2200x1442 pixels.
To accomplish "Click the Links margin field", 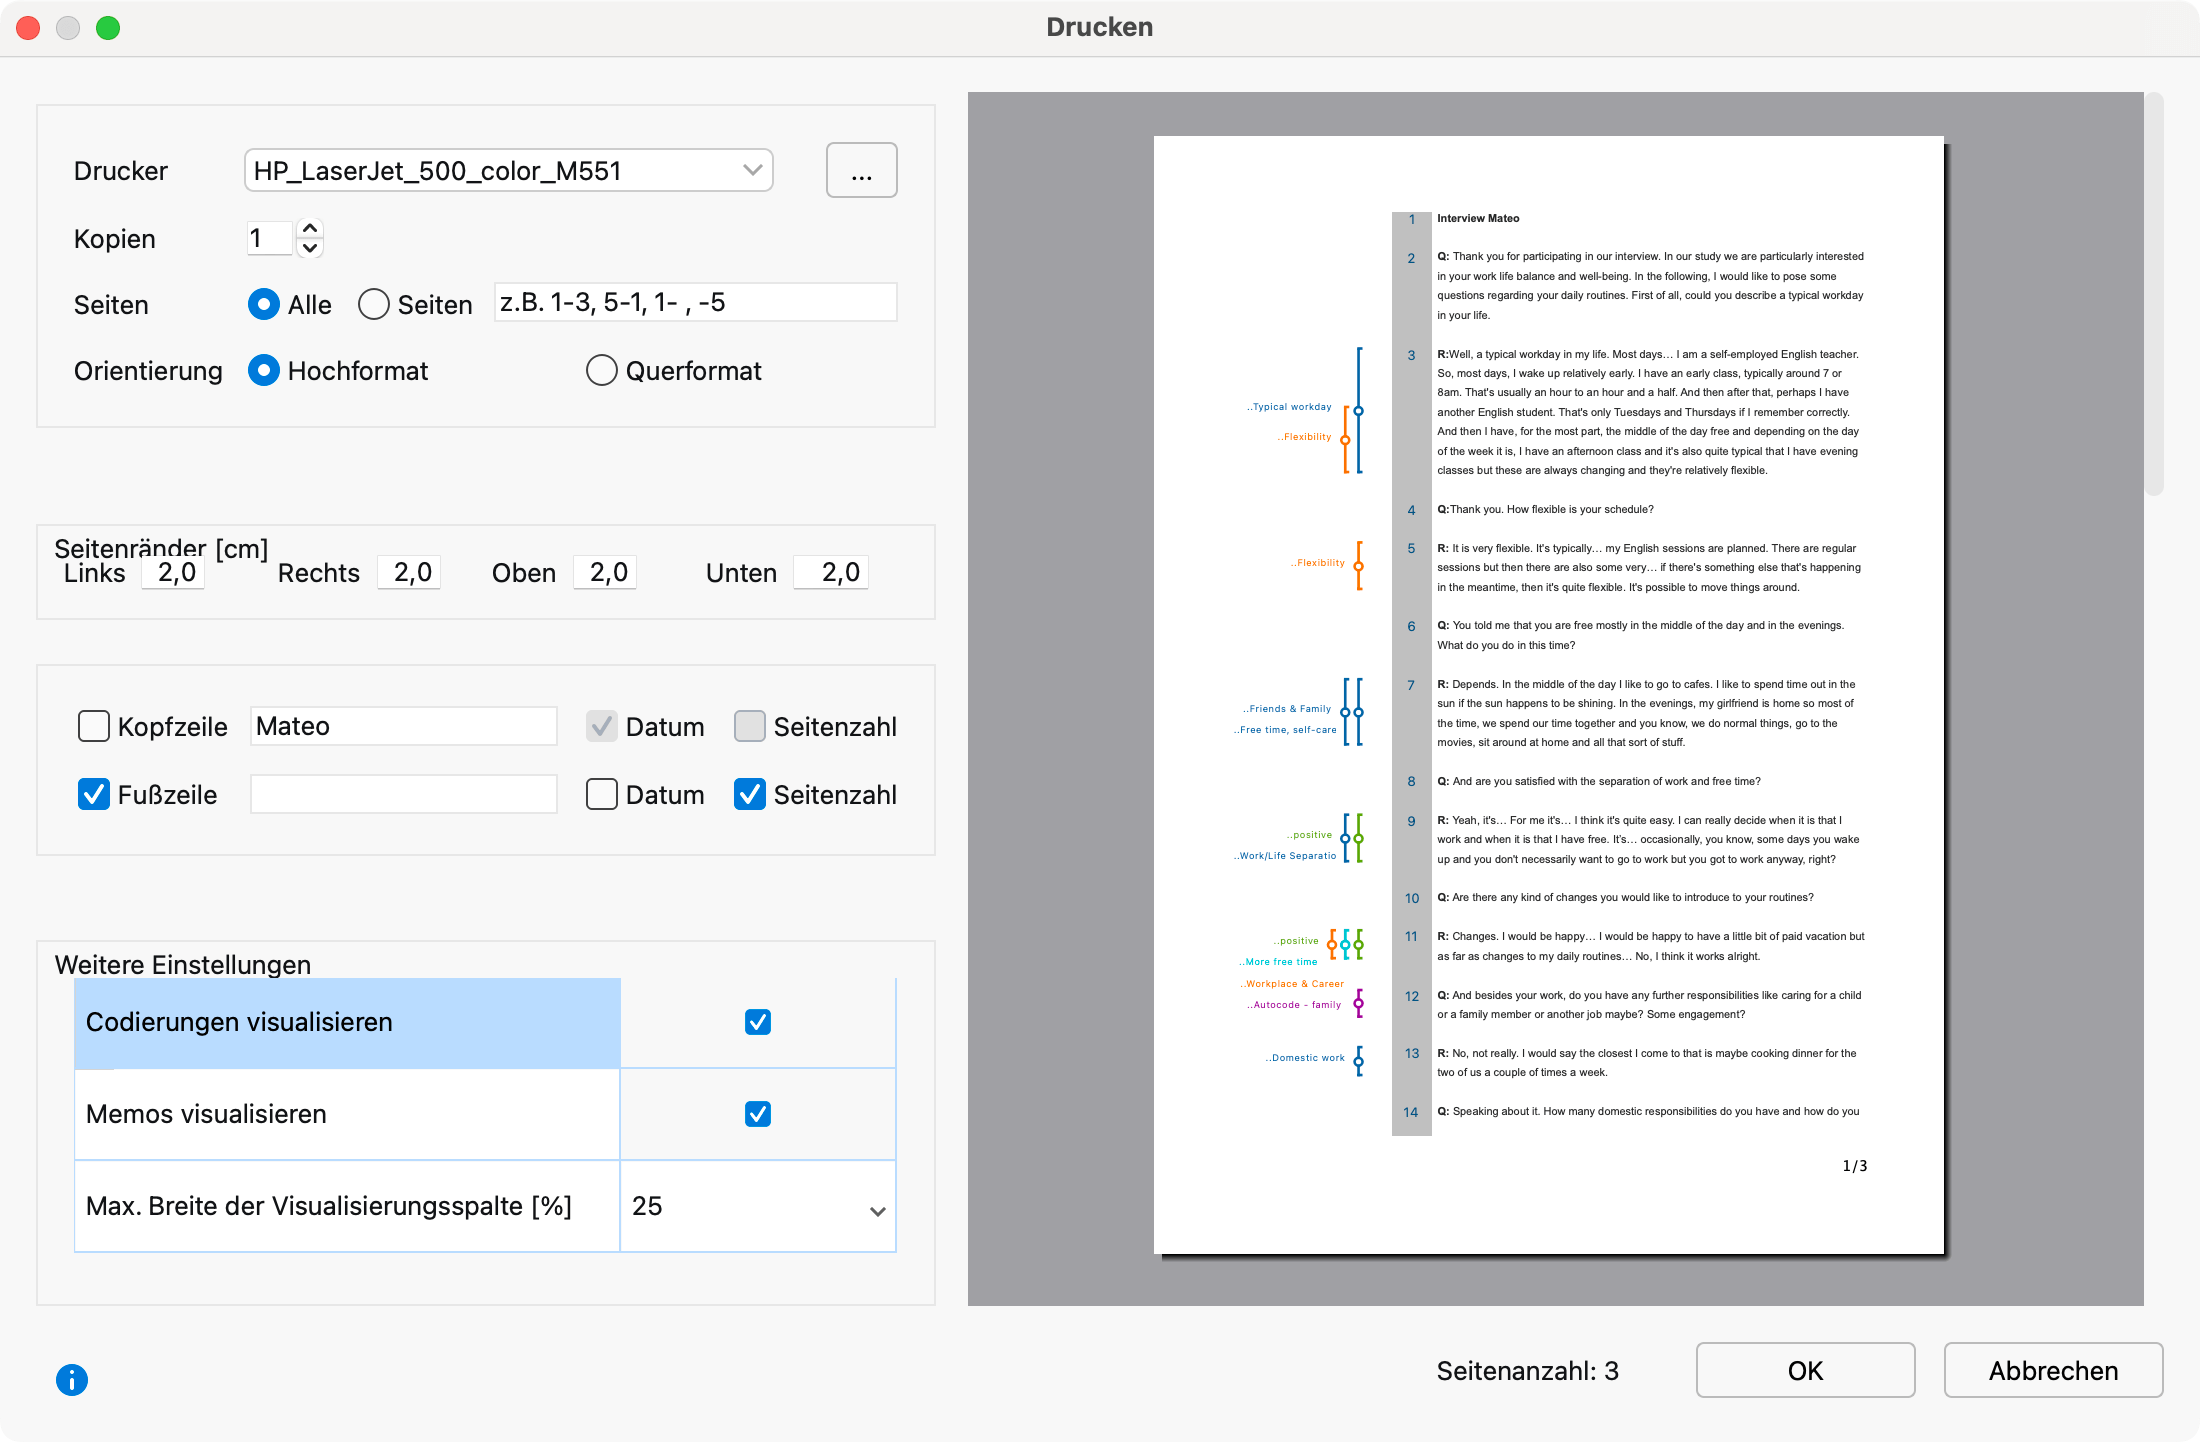I will click(174, 573).
